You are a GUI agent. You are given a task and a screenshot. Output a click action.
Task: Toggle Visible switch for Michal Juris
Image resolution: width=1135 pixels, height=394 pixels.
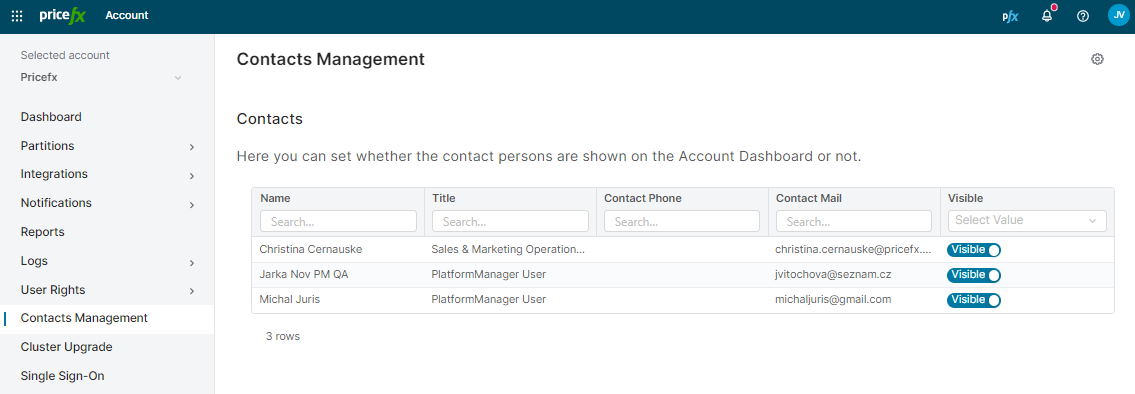click(x=974, y=300)
